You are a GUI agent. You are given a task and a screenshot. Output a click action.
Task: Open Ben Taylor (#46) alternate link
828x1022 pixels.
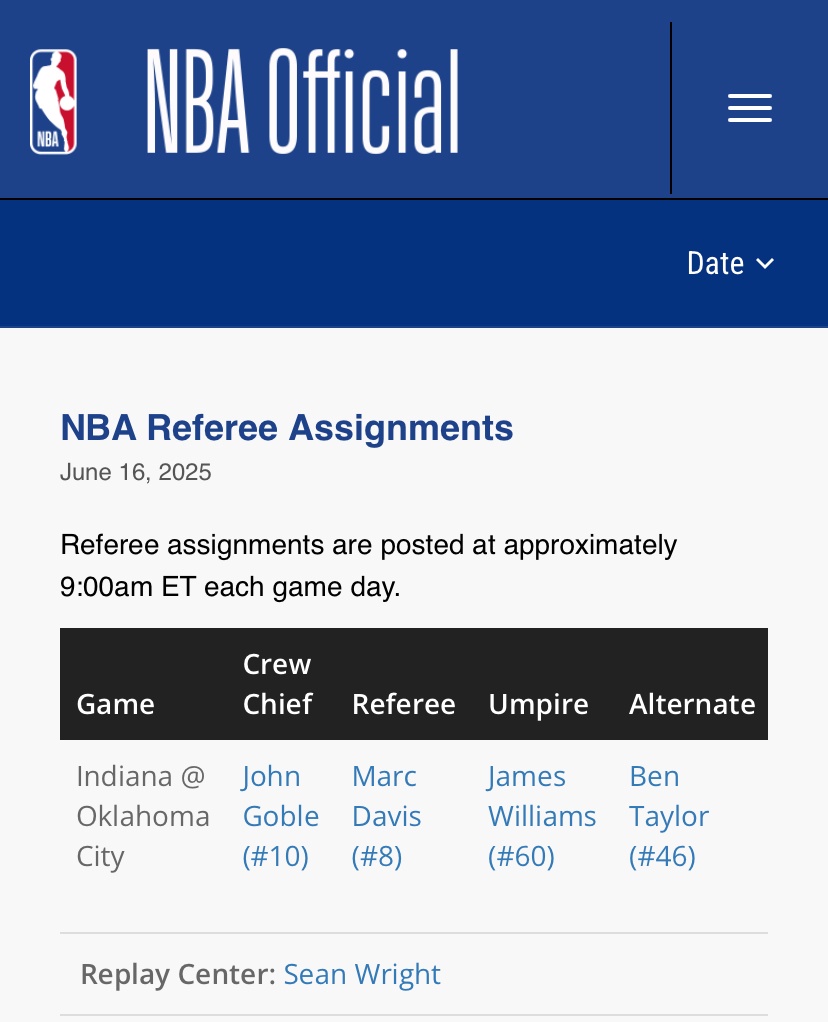coord(668,816)
